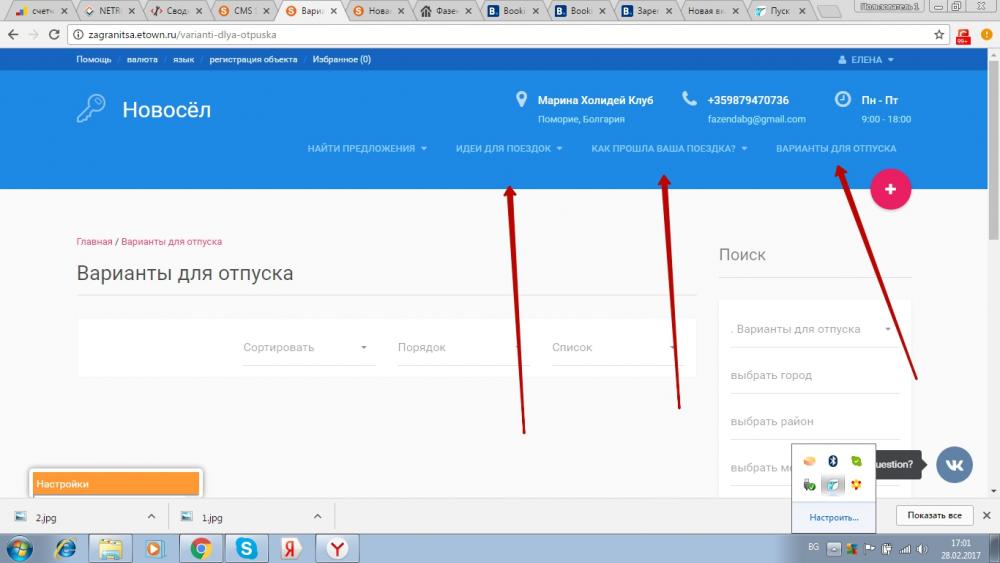Click язык in the top bar

(184, 59)
